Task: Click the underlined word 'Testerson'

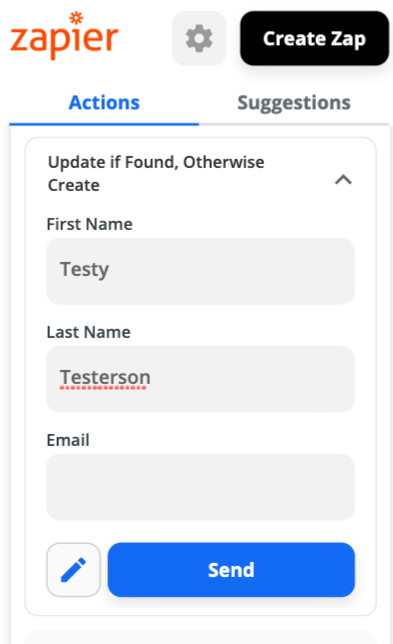Action: 105,377
